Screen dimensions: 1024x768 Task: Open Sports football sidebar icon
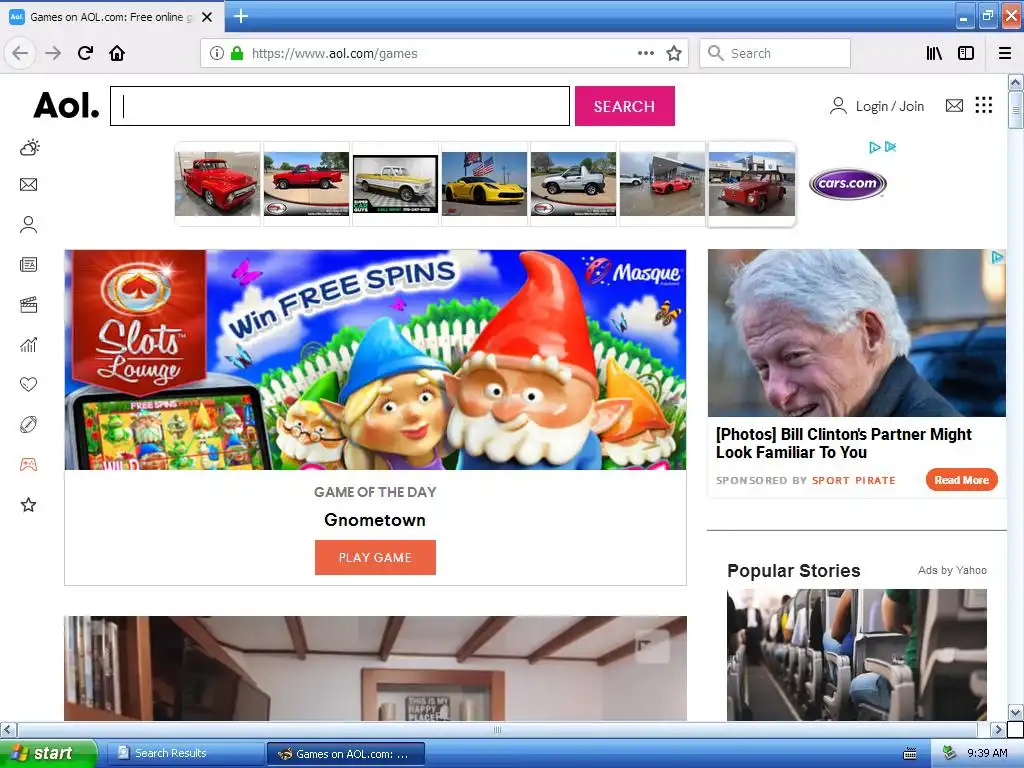click(28, 424)
